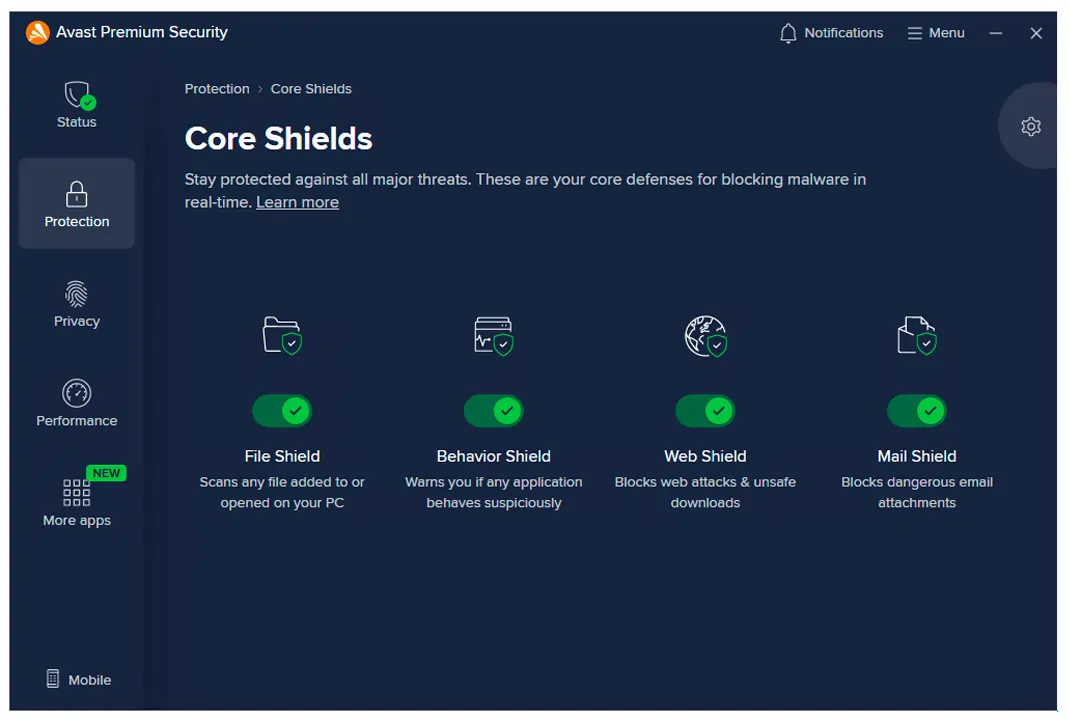Disable the File Shield toggle
Image resolution: width=1069 pixels, height=721 pixels.
pos(282,411)
